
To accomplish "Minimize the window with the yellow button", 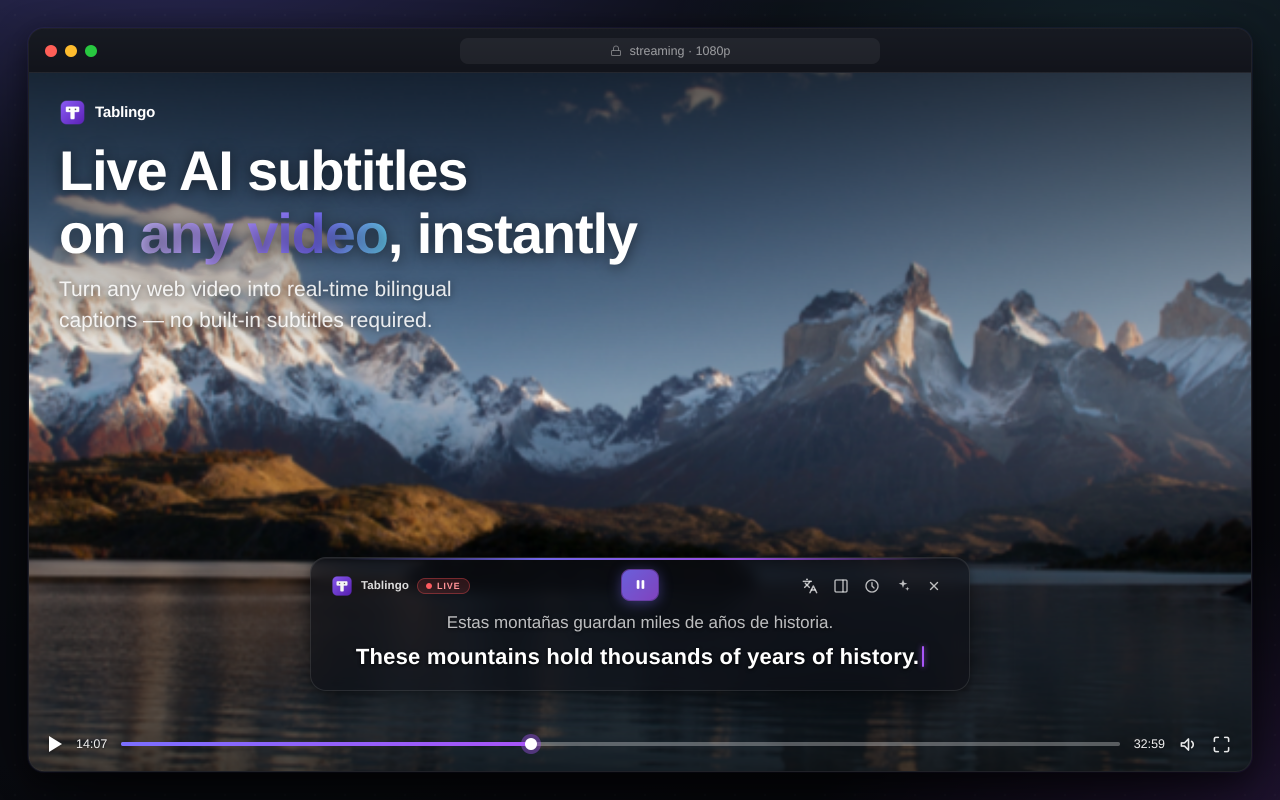I will pos(71,51).
